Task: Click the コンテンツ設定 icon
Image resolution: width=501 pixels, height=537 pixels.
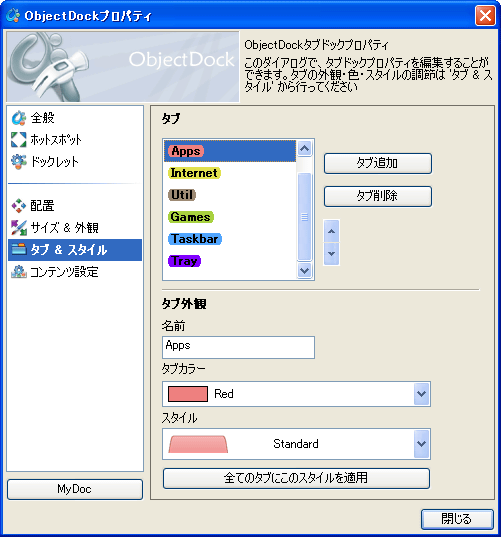Action: tap(18, 272)
